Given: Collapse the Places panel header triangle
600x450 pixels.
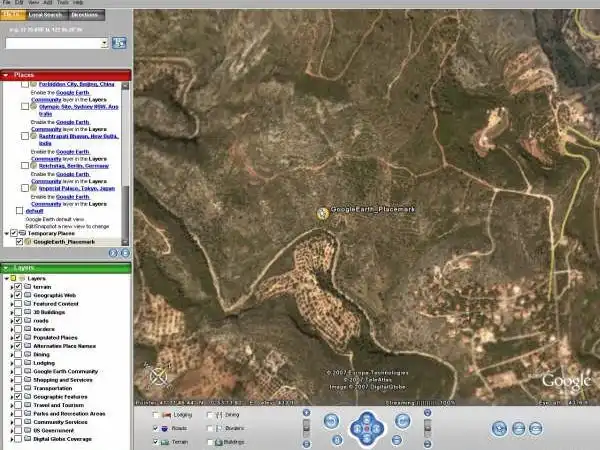Looking at the screenshot, I should (x=6, y=75).
